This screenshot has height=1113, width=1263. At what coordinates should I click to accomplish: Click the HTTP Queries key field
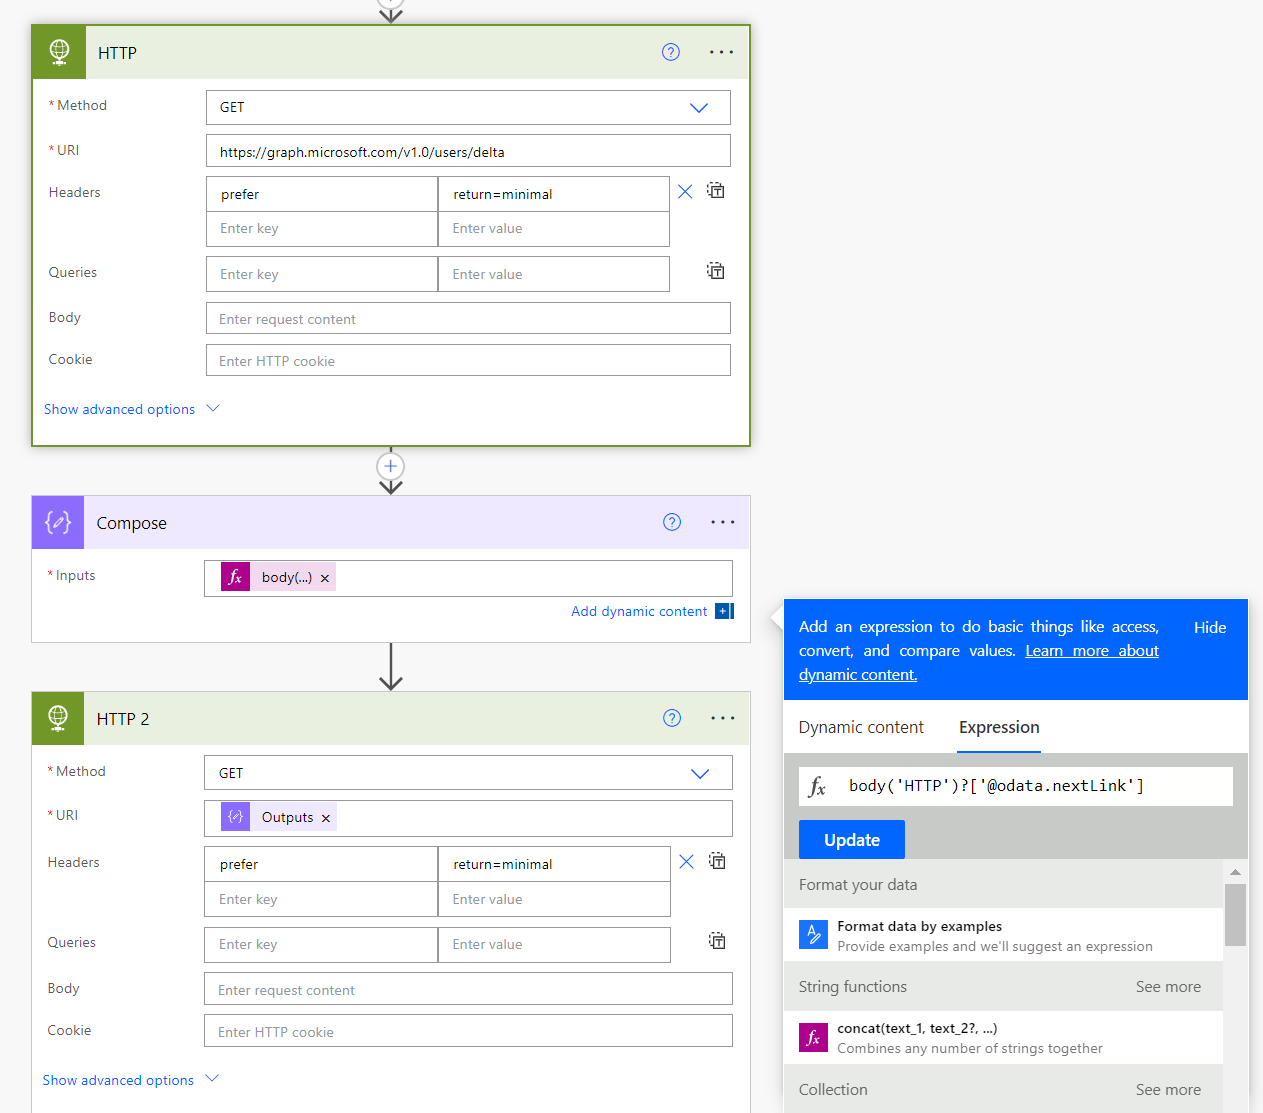pyautogui.click(x=322, y=274)
